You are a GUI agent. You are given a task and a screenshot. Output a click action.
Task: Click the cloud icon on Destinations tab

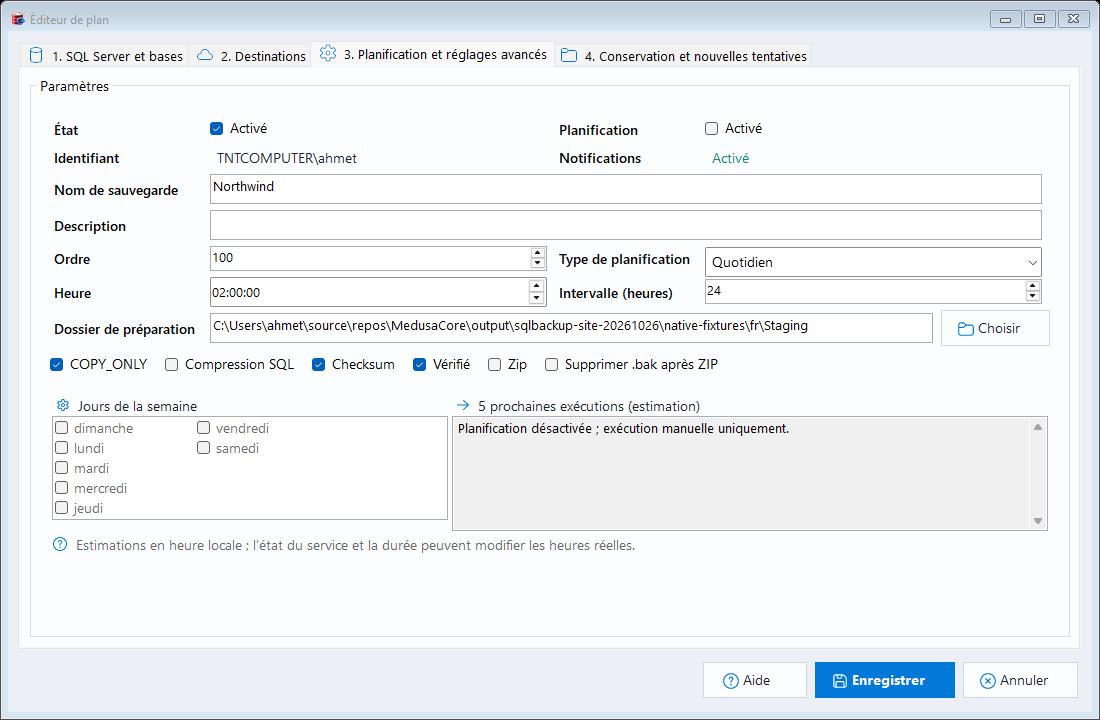click(205, 55)
